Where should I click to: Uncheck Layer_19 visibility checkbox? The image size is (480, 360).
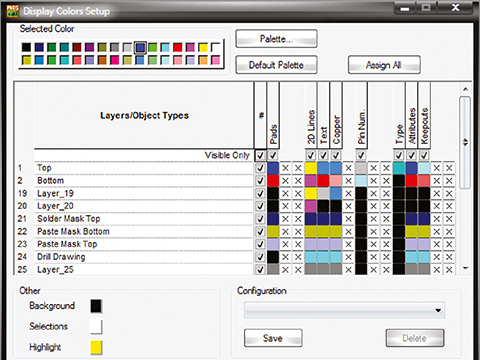(260, 193)
